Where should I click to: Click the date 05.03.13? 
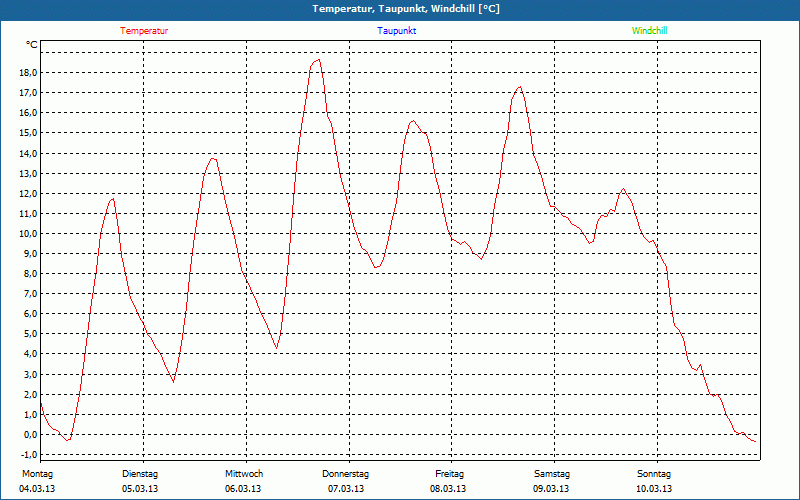[140, 489]
